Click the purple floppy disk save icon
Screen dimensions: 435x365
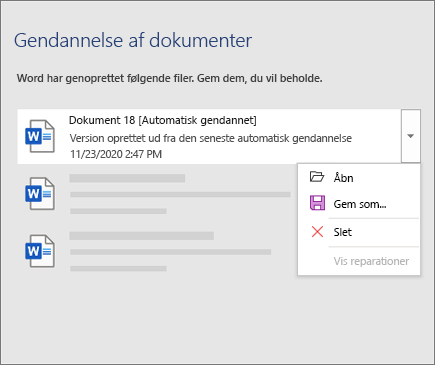click(317, 203)
